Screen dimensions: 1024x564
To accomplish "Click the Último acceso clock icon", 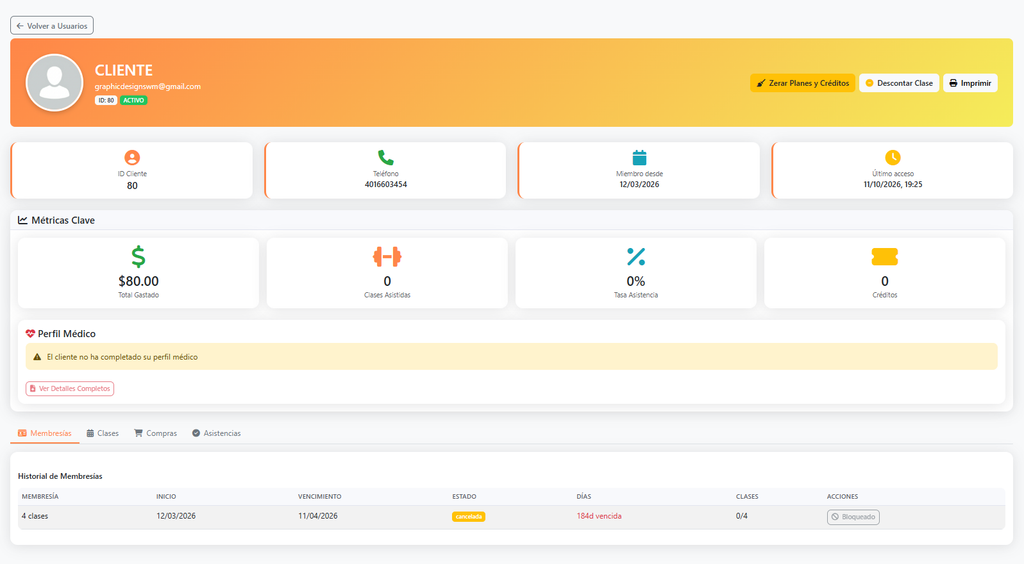I will pyautogui.click(x=893, y=157).
